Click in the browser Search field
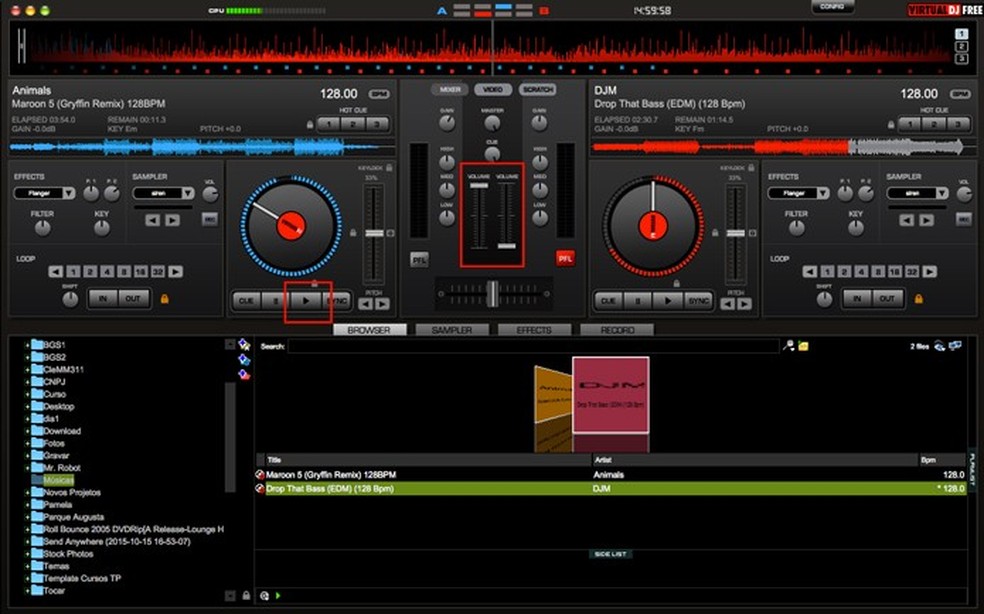 533,346
